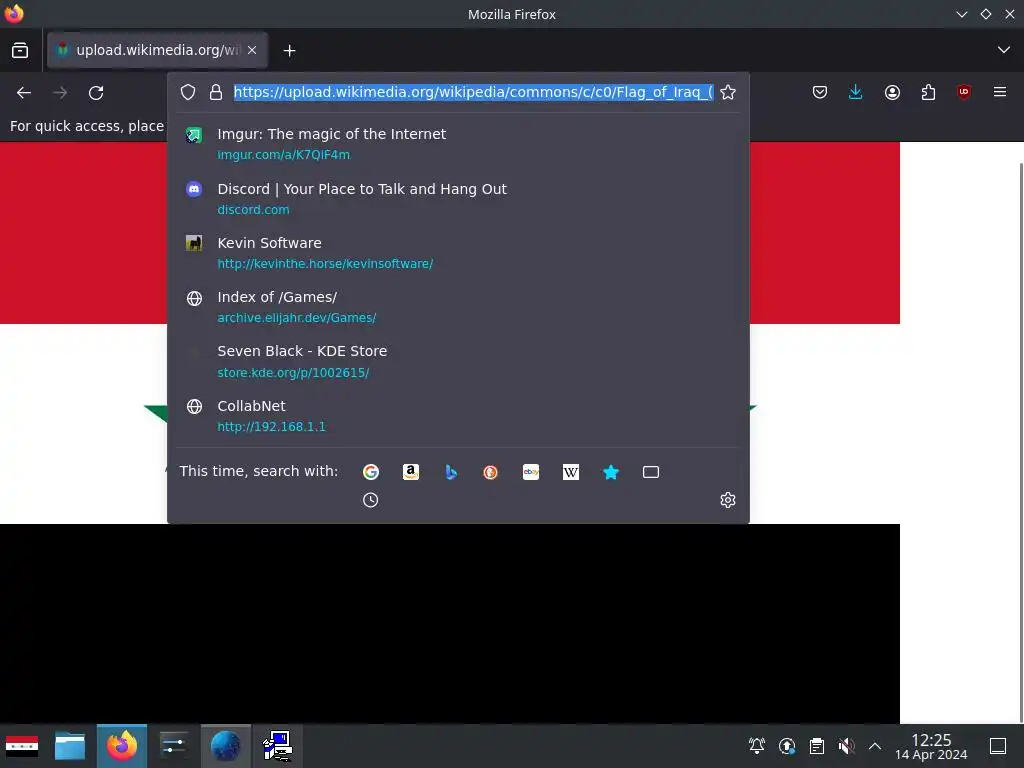
Task: Open Imgur: The magic of the Internet suggestion
Action: [458, 144]
